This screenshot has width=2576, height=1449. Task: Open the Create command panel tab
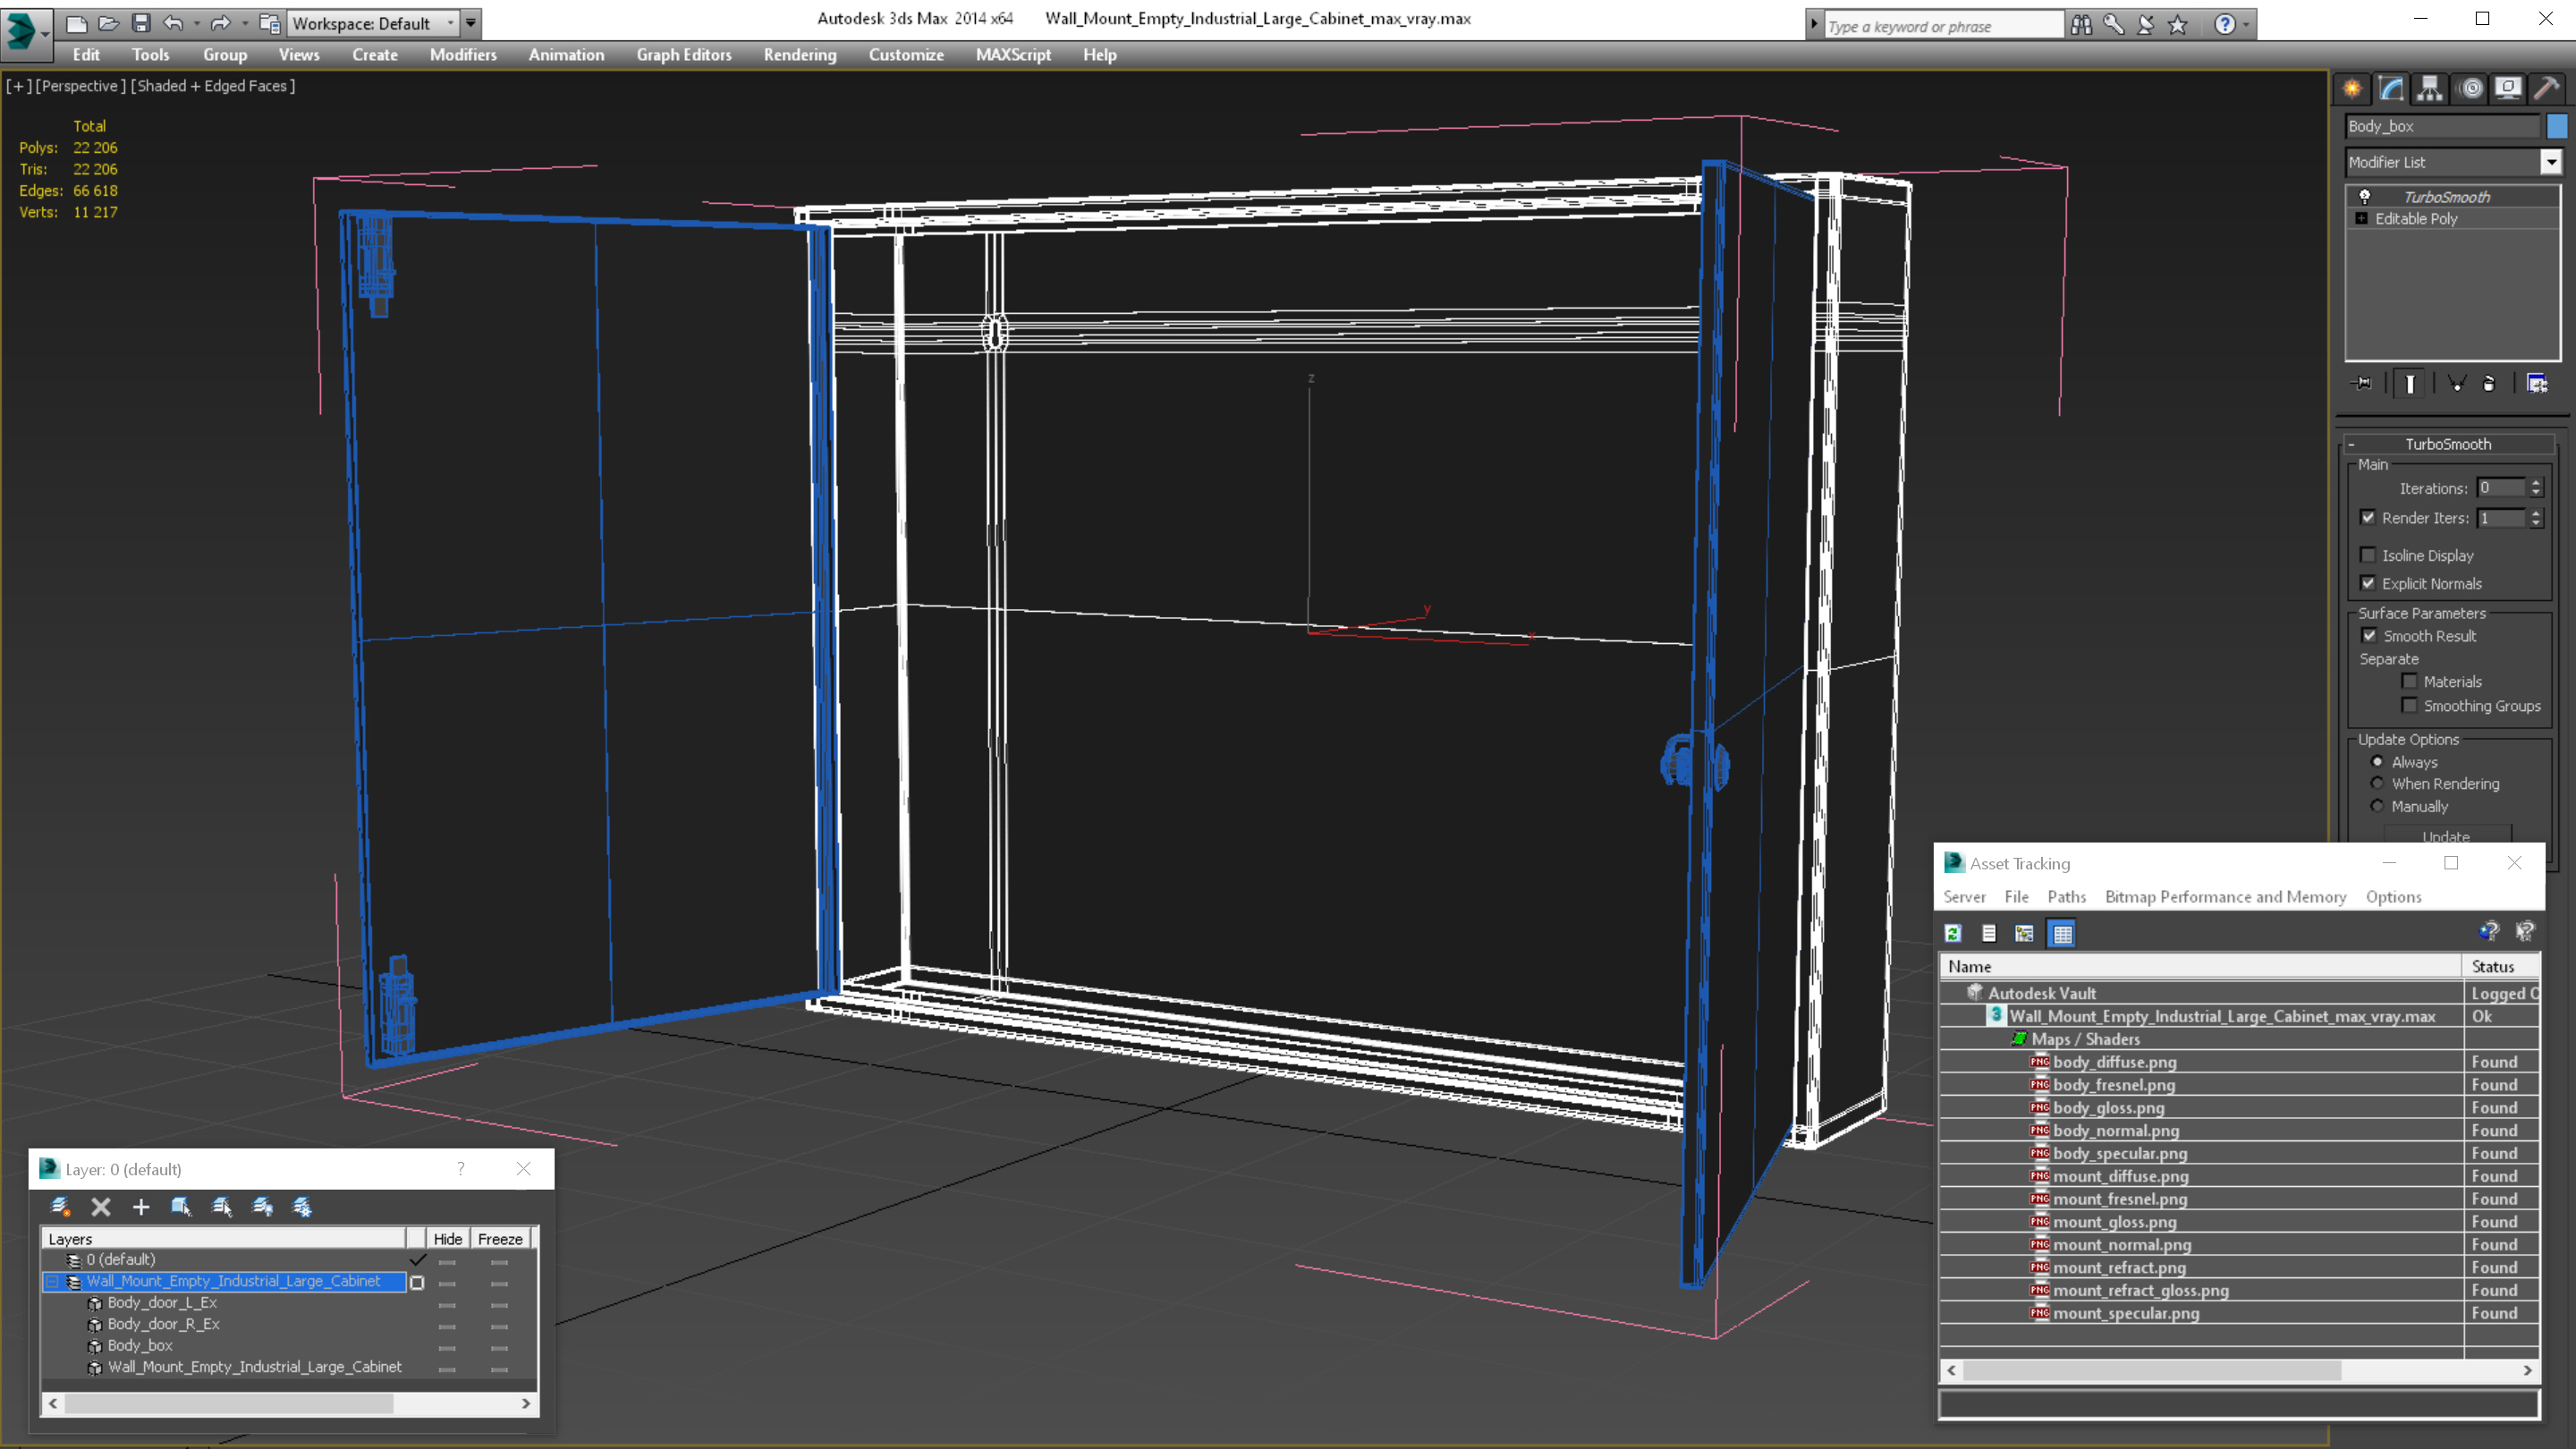[x=2352, y=89]
